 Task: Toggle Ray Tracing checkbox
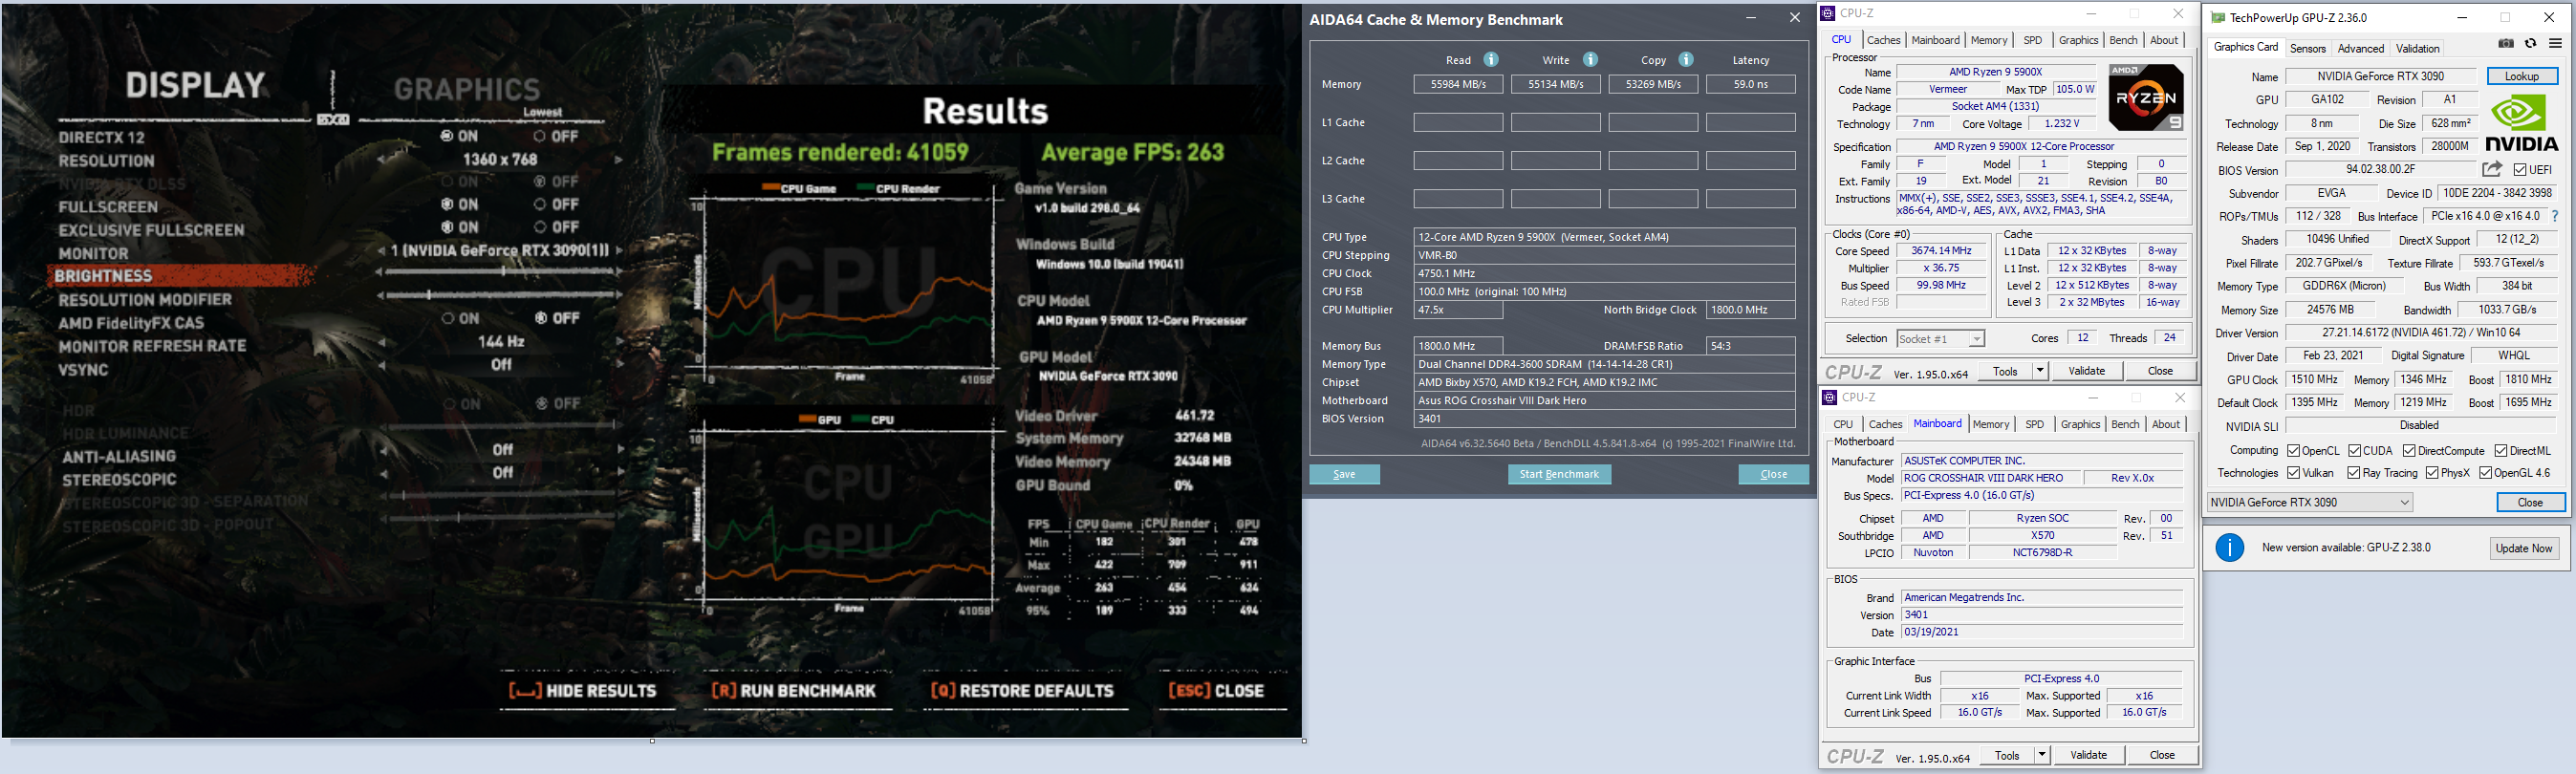(2354, 473)
